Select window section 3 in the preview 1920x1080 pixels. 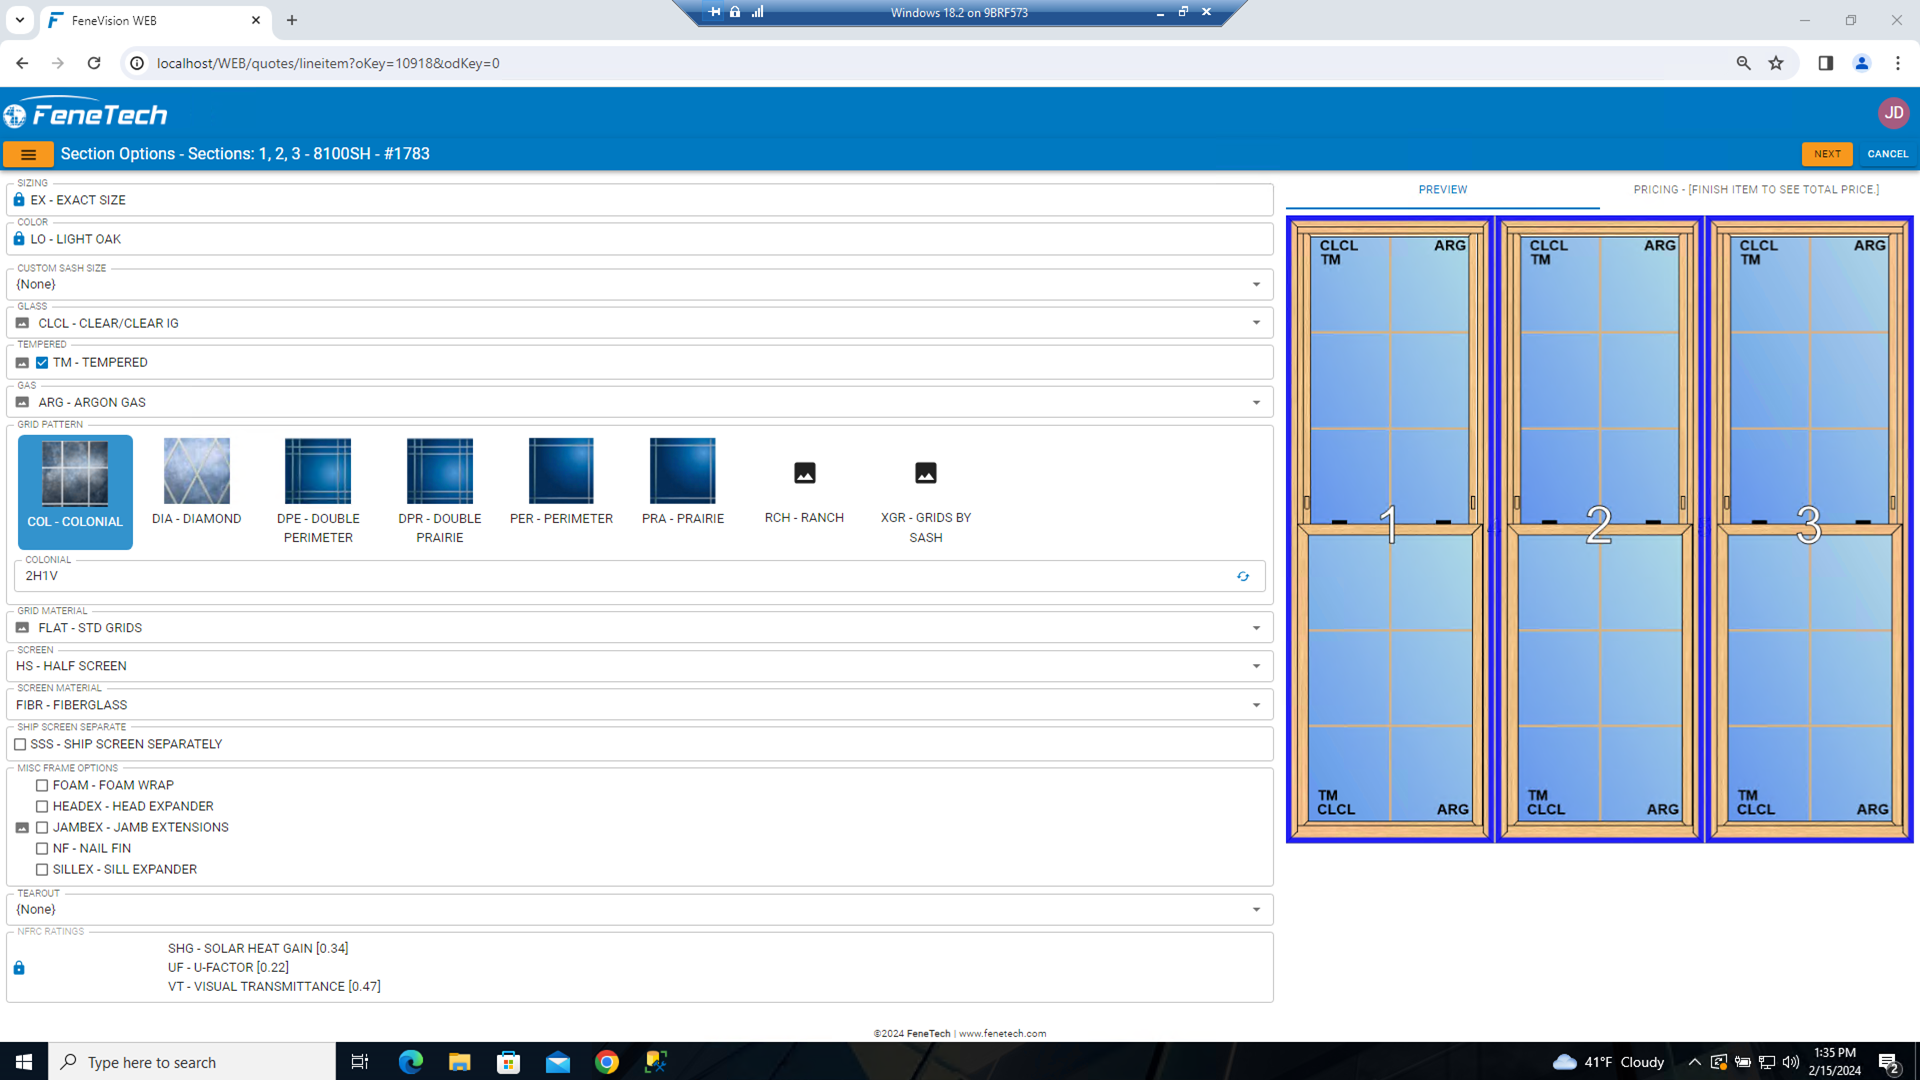[x=1810, y=530]
